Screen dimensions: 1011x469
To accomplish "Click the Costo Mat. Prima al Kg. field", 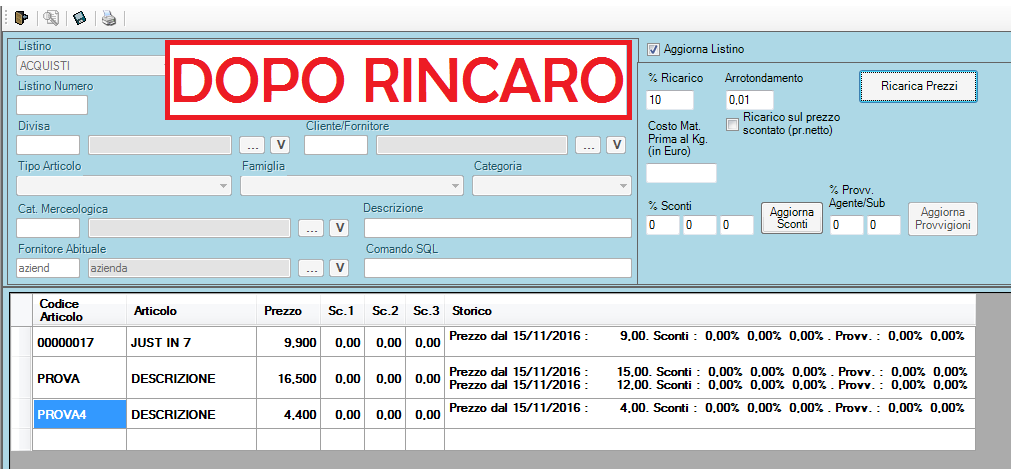I will click(682, 173).
